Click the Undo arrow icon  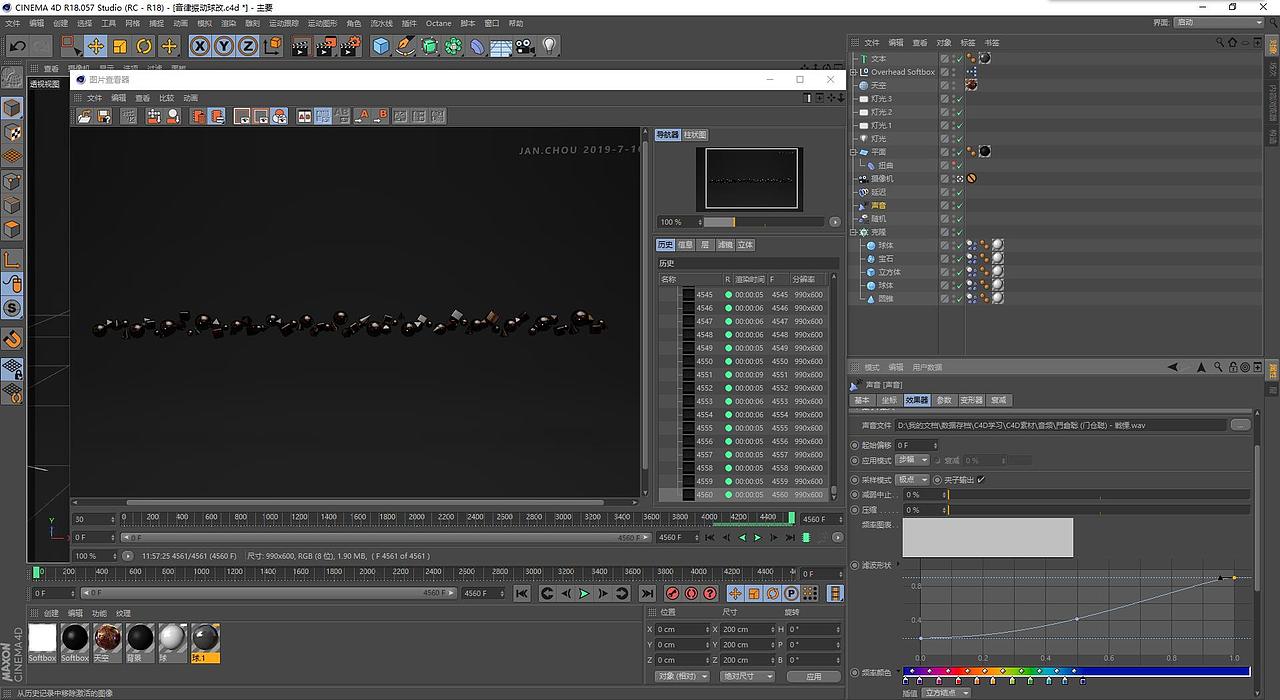tap(17, 46)
